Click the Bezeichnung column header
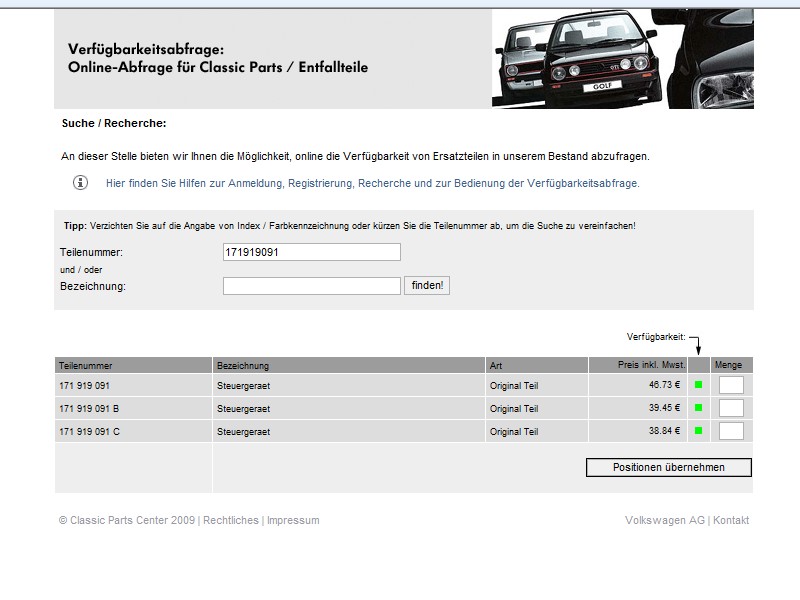 point(243,365)
